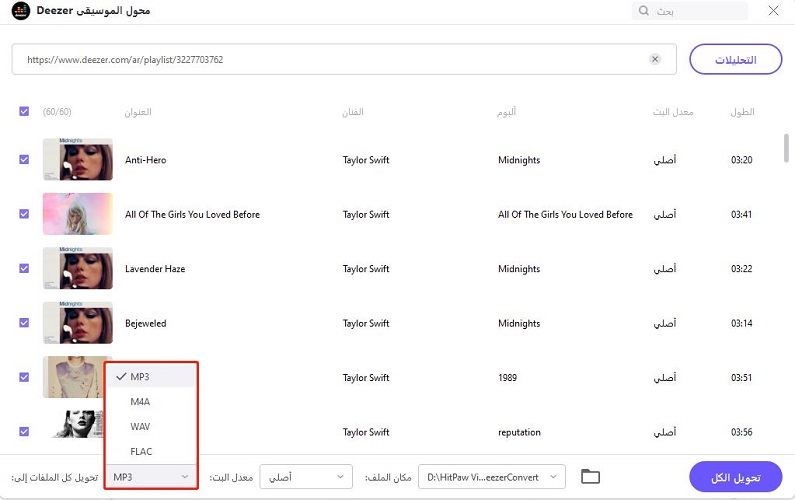Click the search magnifier icon
The height and width of the screenshot is (500, 795).
643,11
